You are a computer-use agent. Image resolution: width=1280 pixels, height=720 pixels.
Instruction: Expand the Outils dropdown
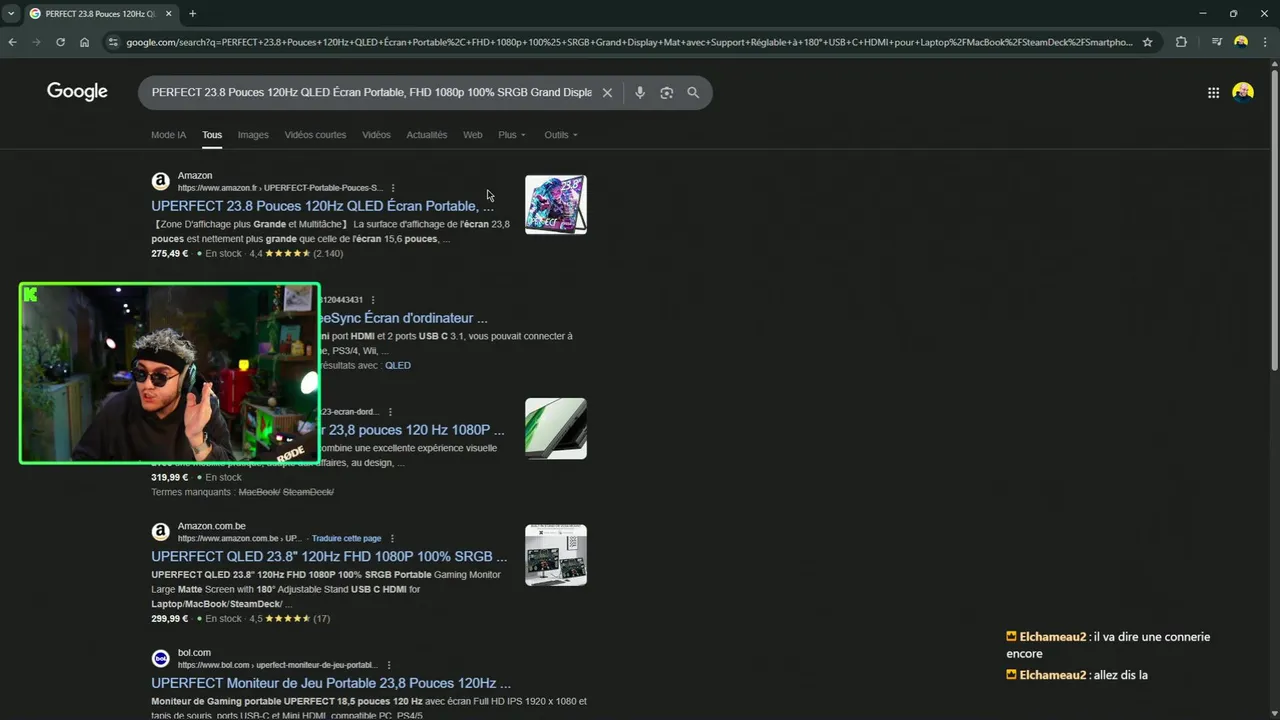[561, 135]
